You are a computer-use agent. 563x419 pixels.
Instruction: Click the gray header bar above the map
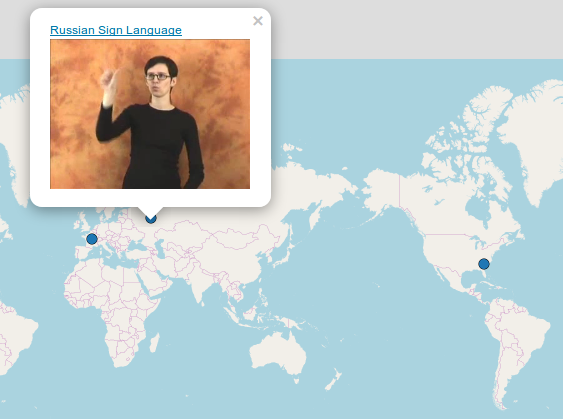tap(417, 29)
